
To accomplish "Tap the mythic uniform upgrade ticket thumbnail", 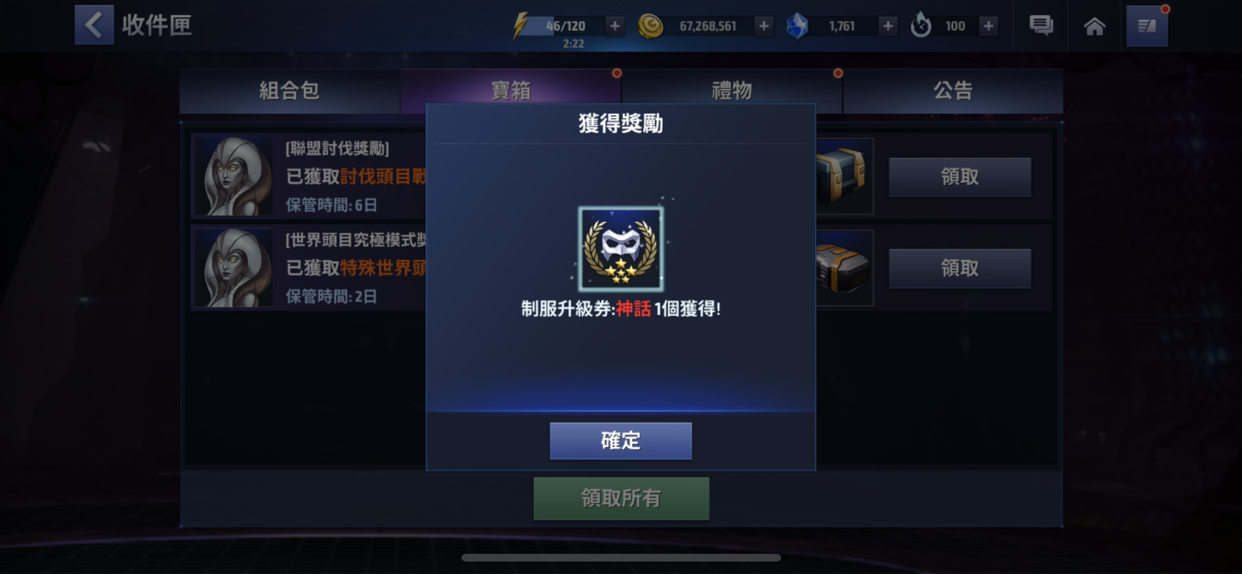I will pyautogui.click(x=621, y=249).
